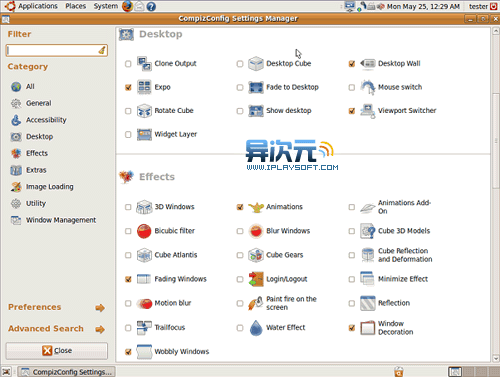Open the Paint fire on the screen icon
500x377 pixels.
256,303
